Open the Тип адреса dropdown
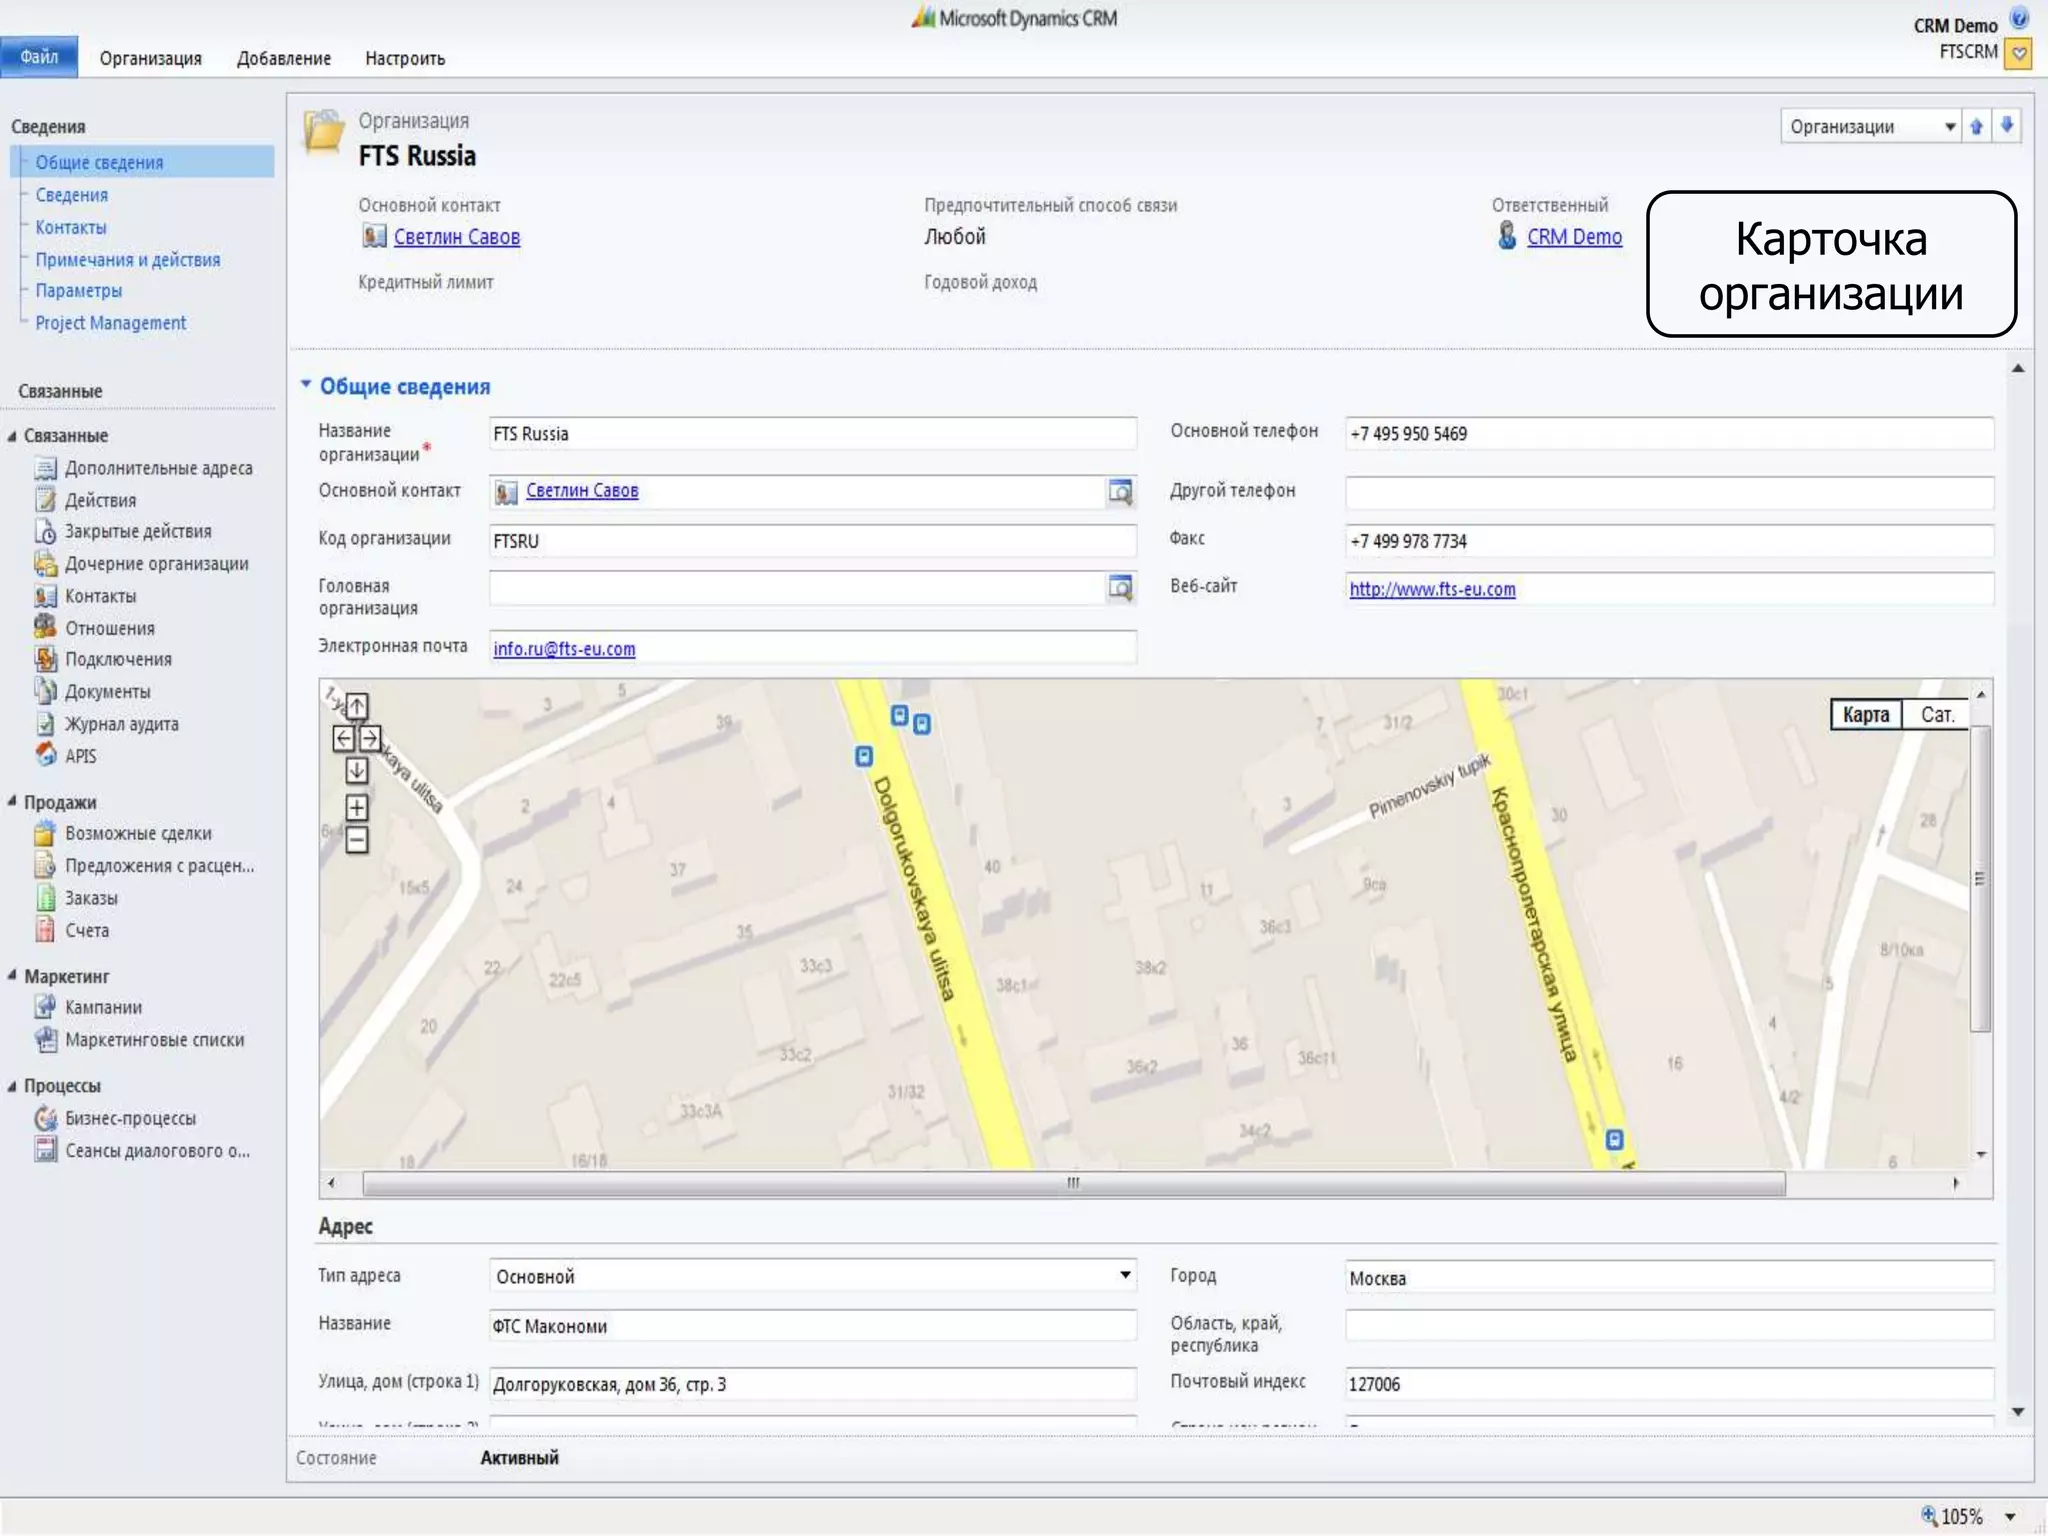The image size is (2048, 1536). (x=1124, y=1275)
